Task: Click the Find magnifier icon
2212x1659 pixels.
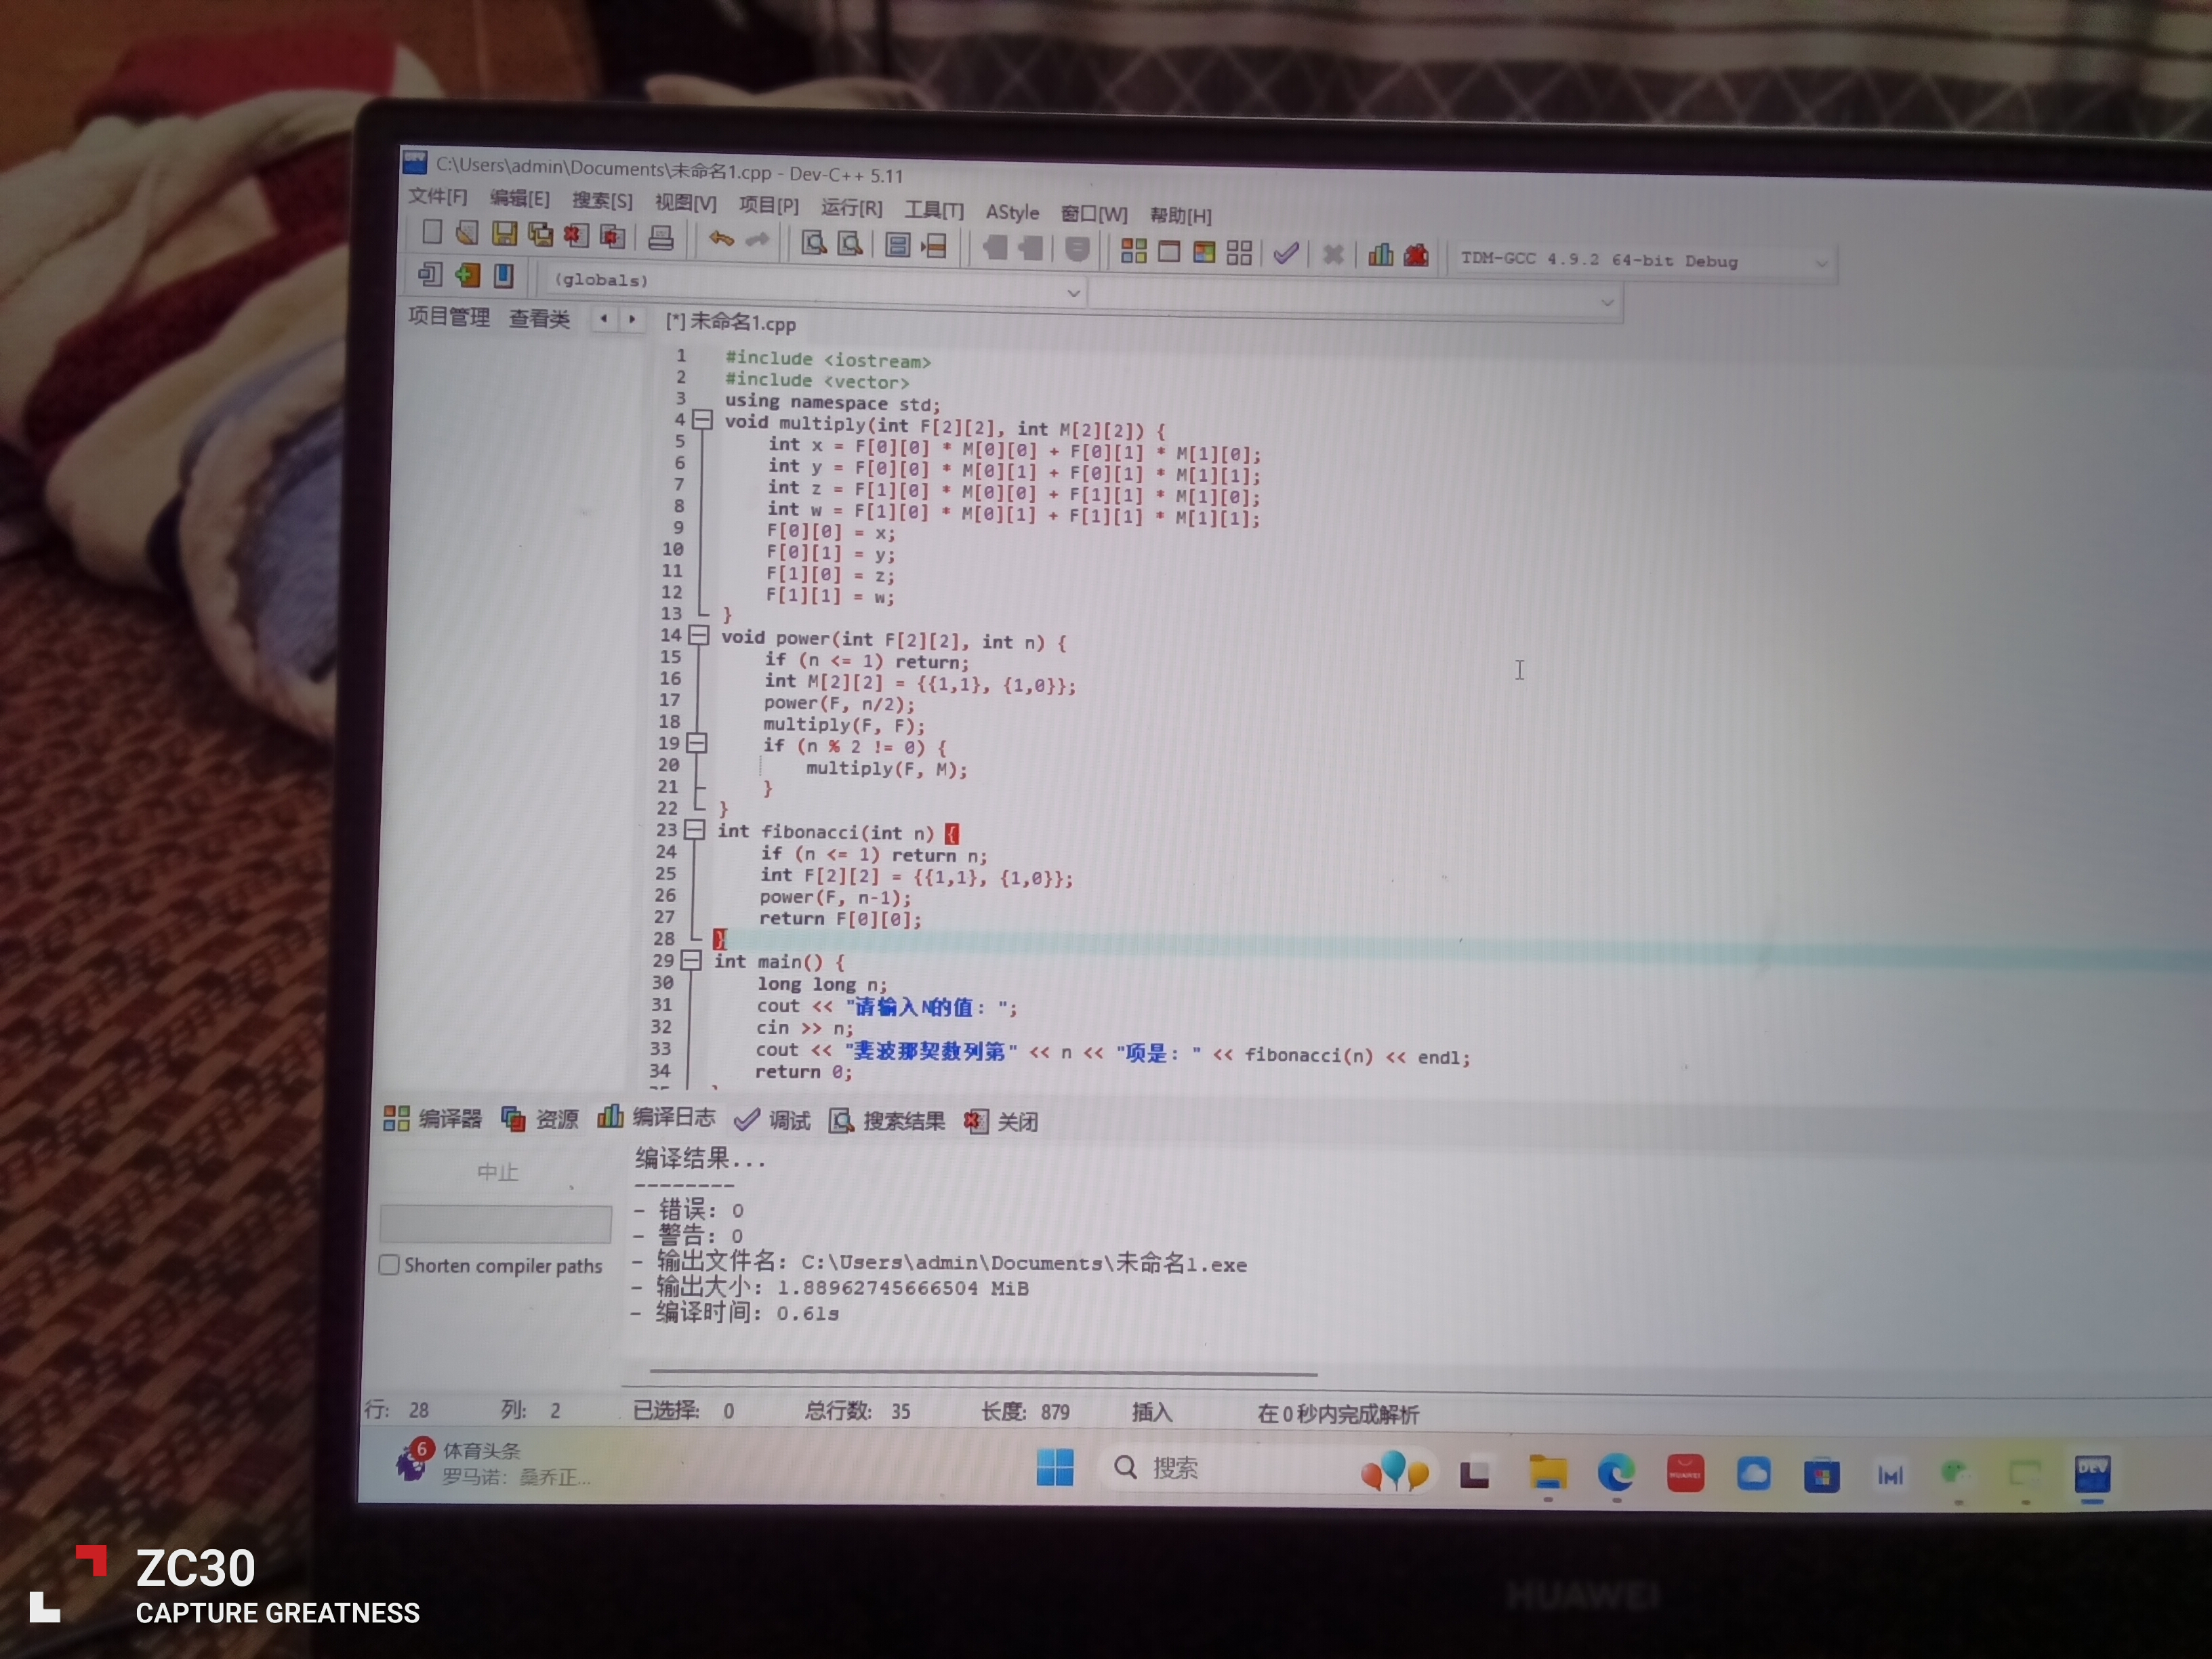Action: pos(814,243)
